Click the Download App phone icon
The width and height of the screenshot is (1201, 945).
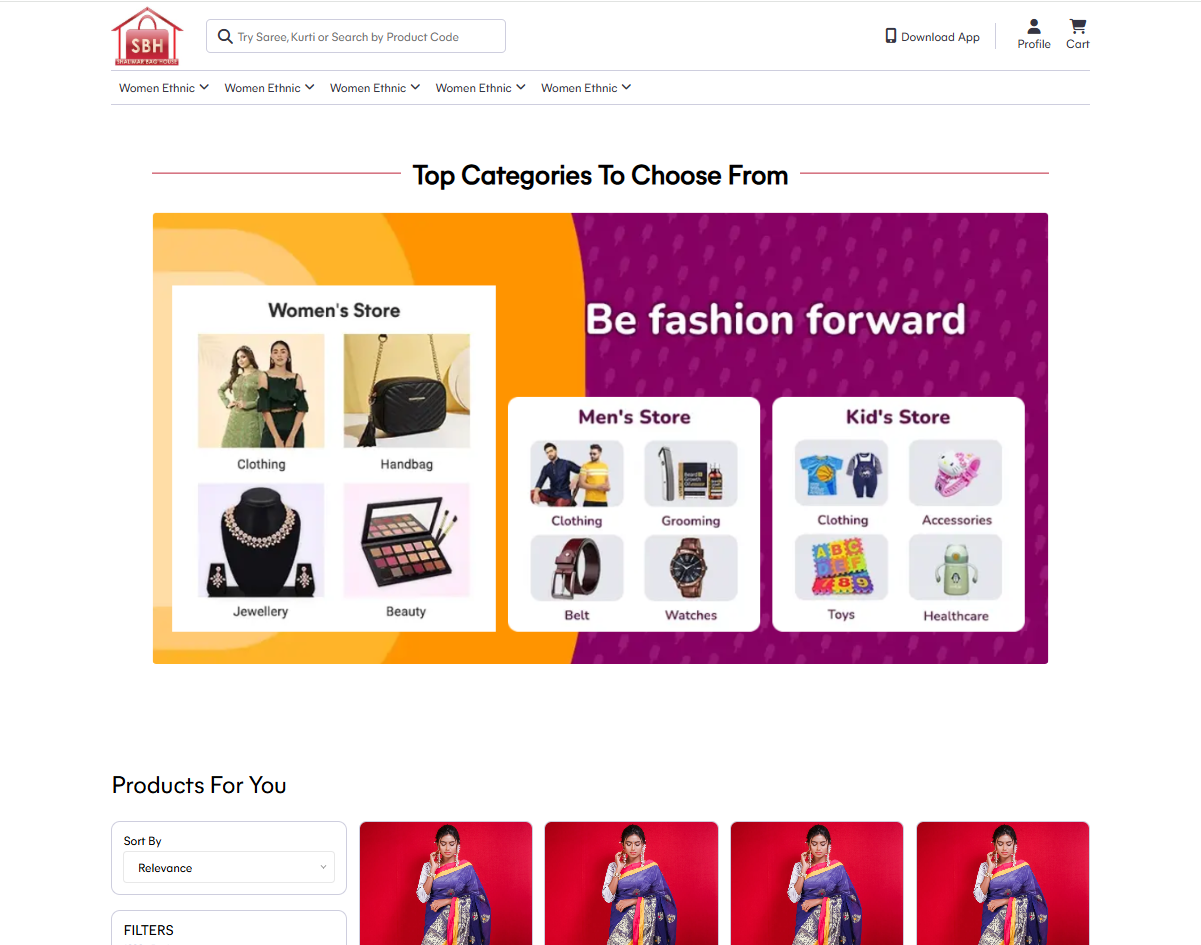click(890, 36)
